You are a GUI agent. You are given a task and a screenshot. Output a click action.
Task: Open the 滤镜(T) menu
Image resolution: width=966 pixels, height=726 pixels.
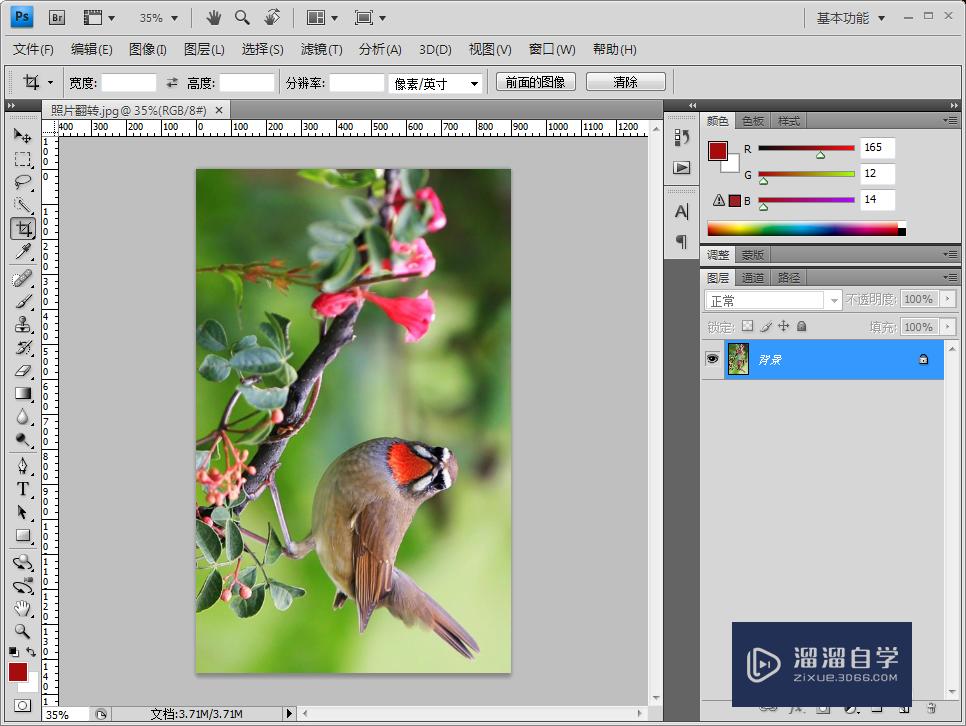click(x=321, y=49)
